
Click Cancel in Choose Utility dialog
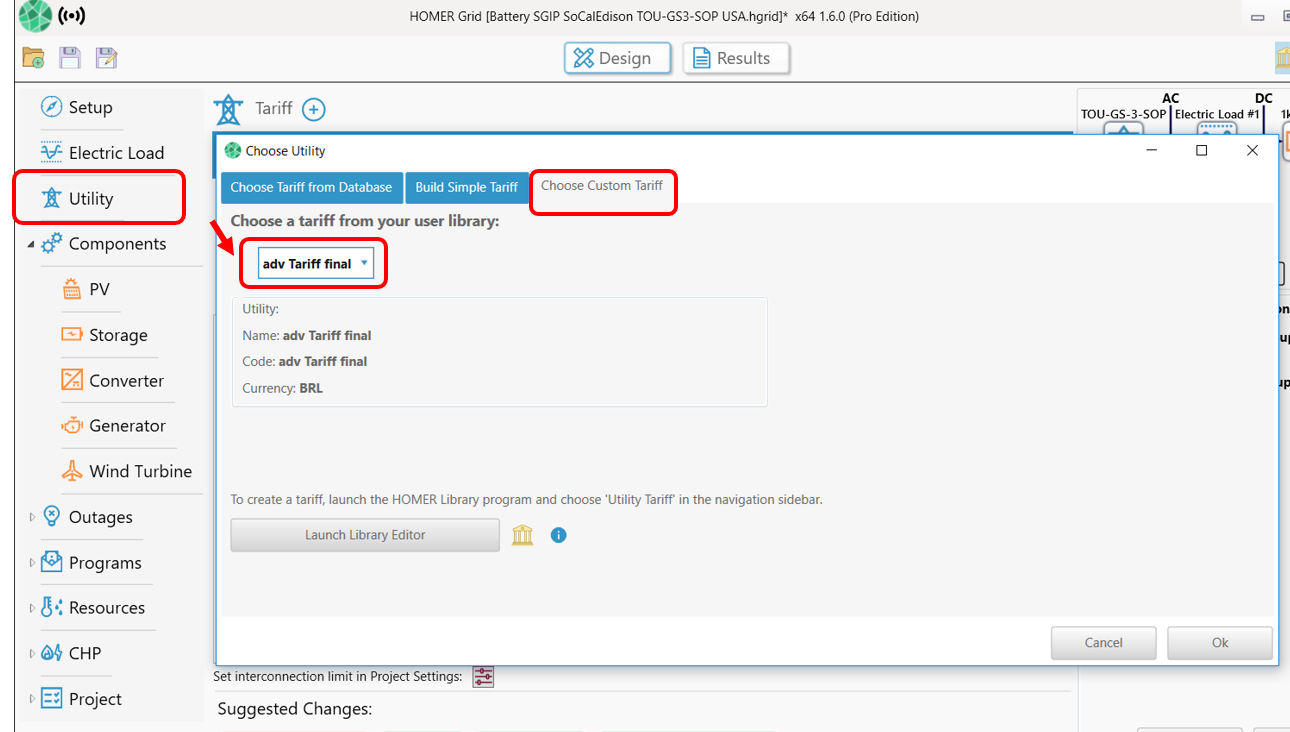(1103, 643)
